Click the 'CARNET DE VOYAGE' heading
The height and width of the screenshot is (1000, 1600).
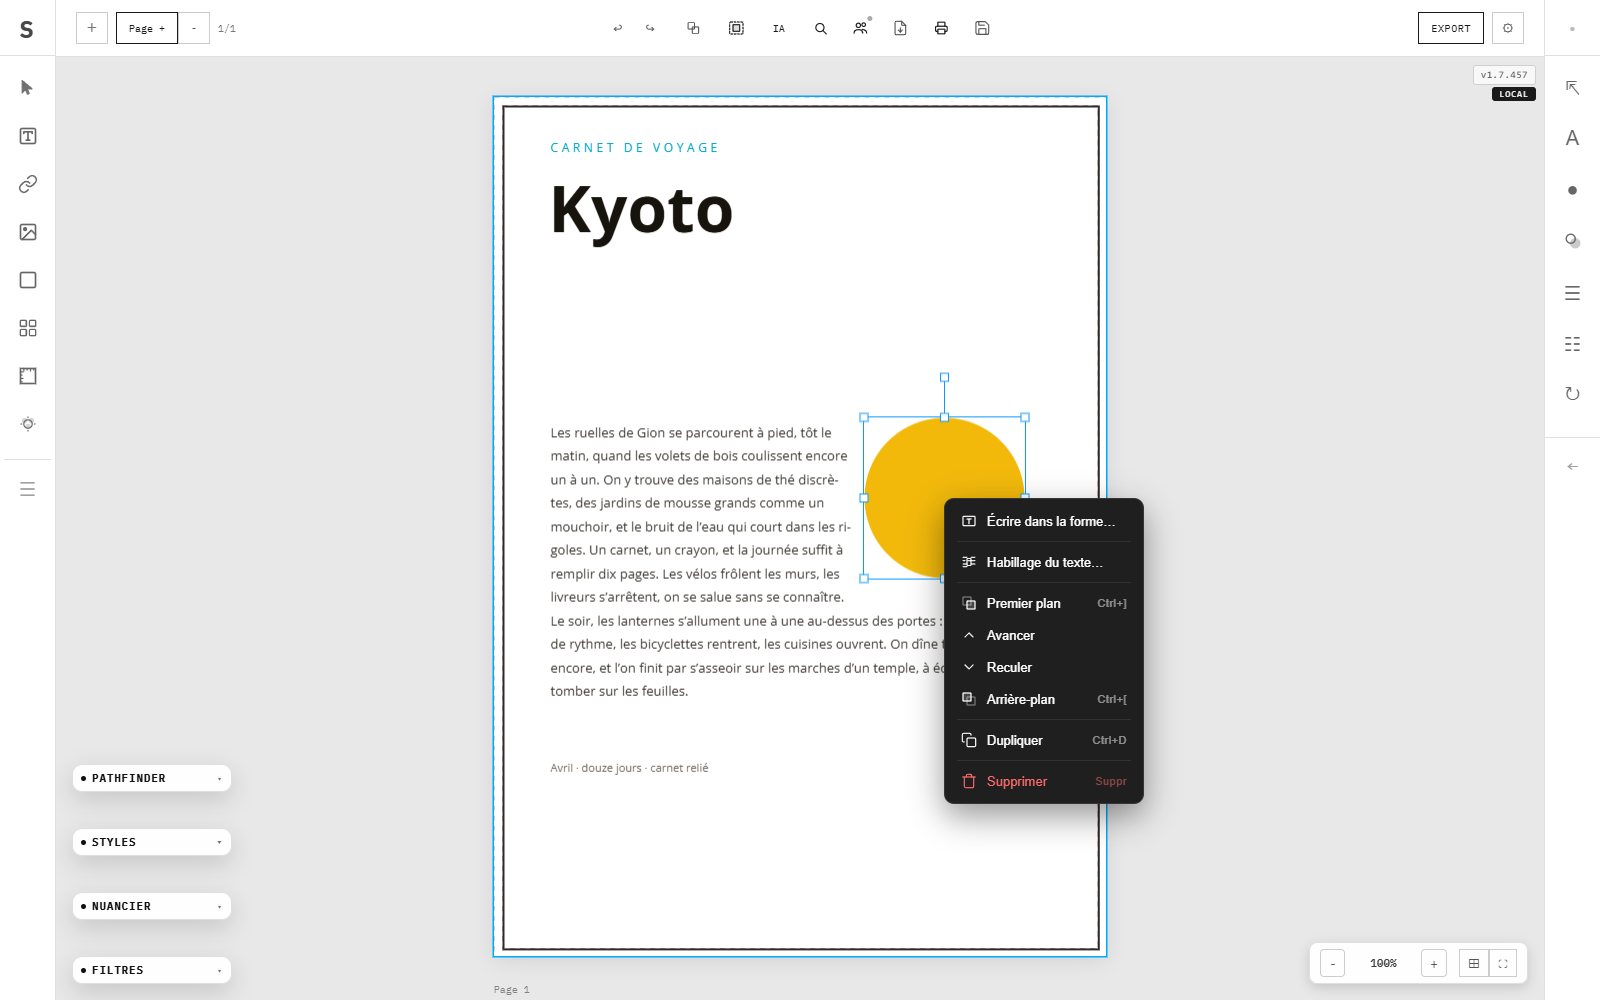(x=634, y=147)
